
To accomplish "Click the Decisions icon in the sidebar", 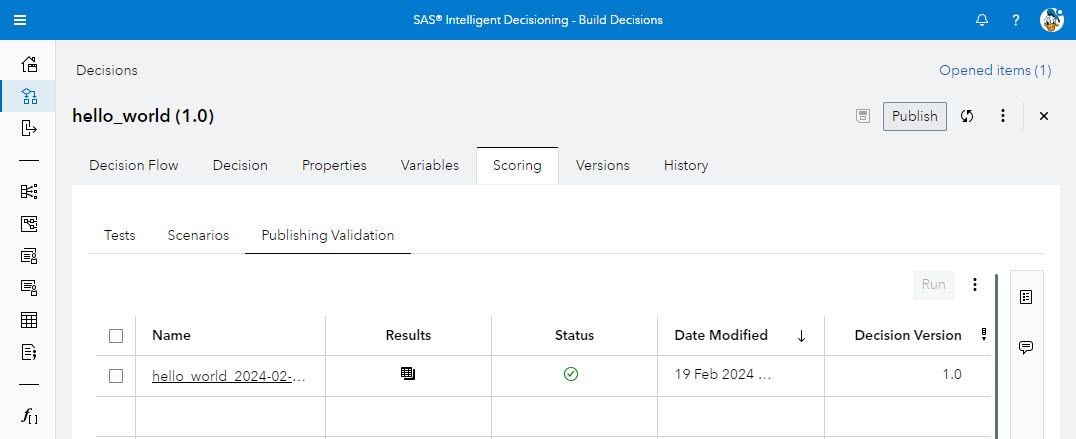I will pyautogui.click(x=29, y=96).
